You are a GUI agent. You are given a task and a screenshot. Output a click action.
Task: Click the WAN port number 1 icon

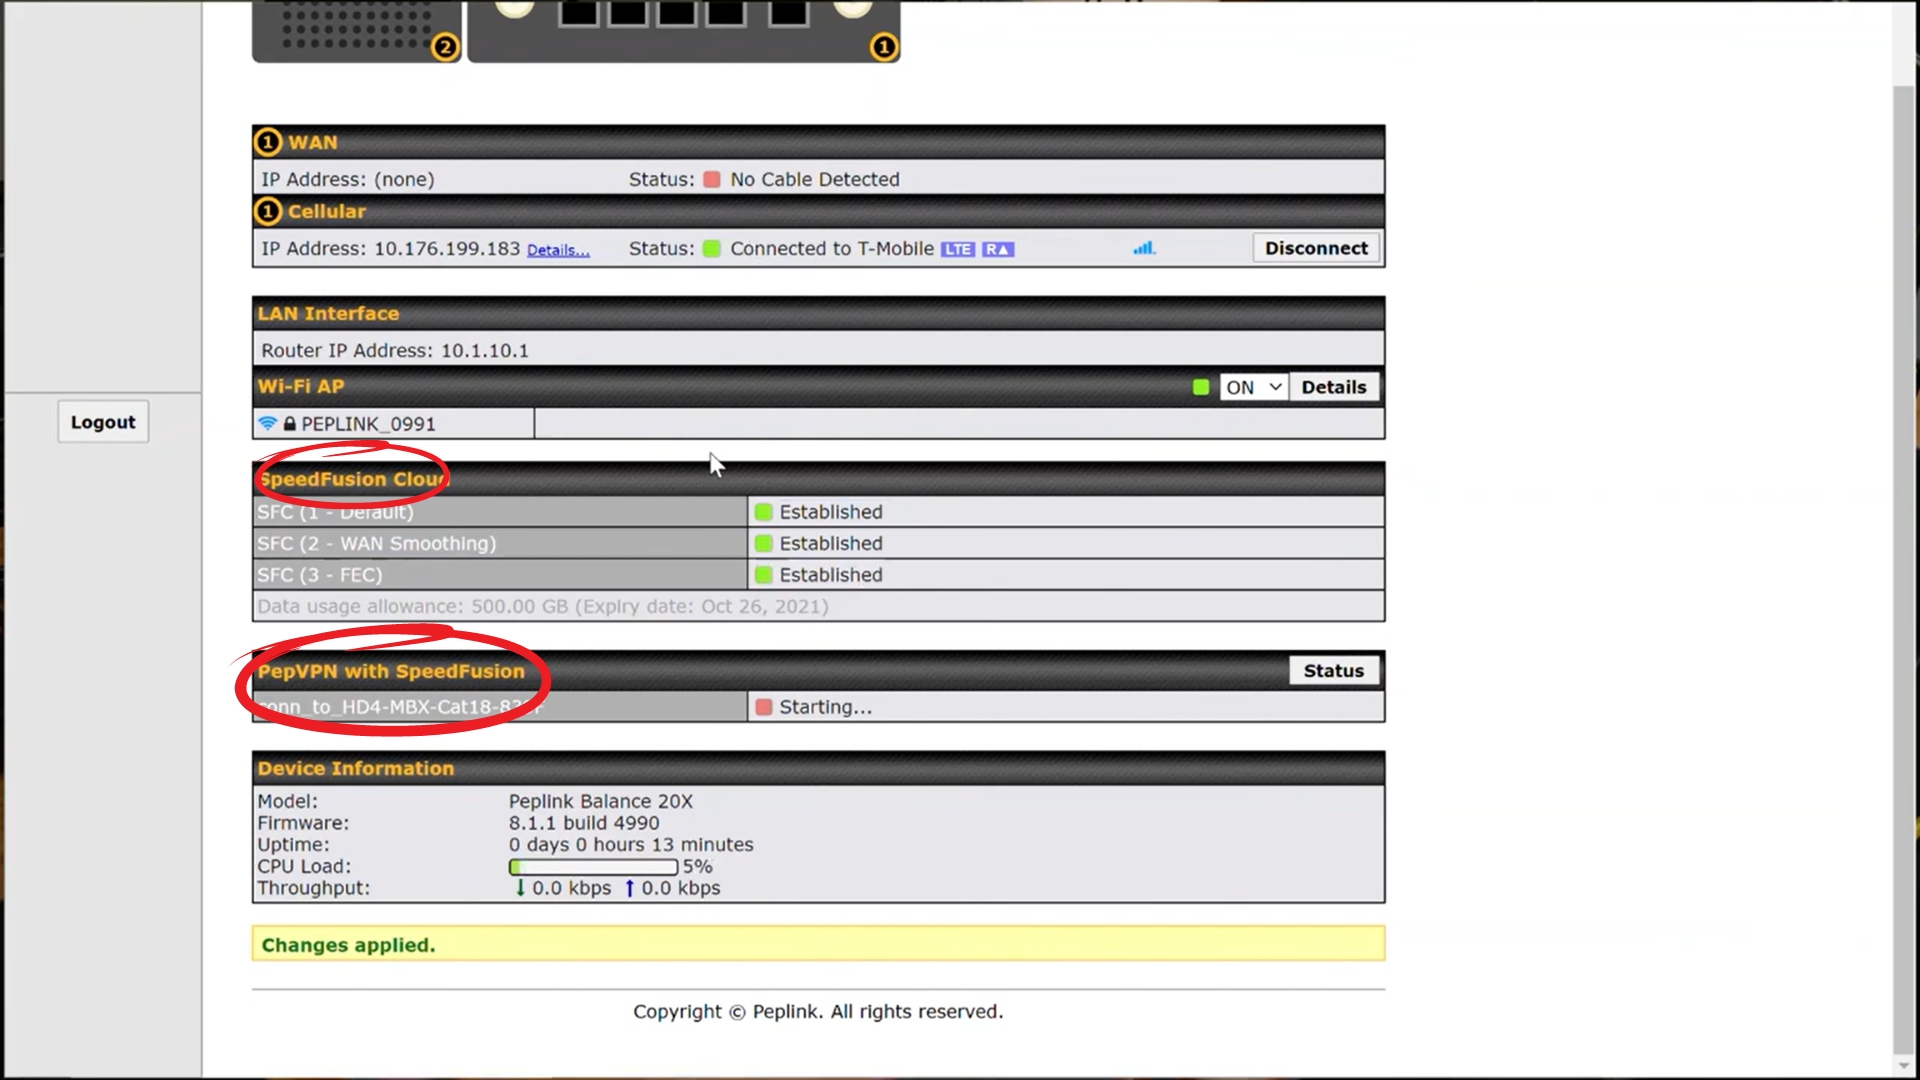(x=267, y=142)
